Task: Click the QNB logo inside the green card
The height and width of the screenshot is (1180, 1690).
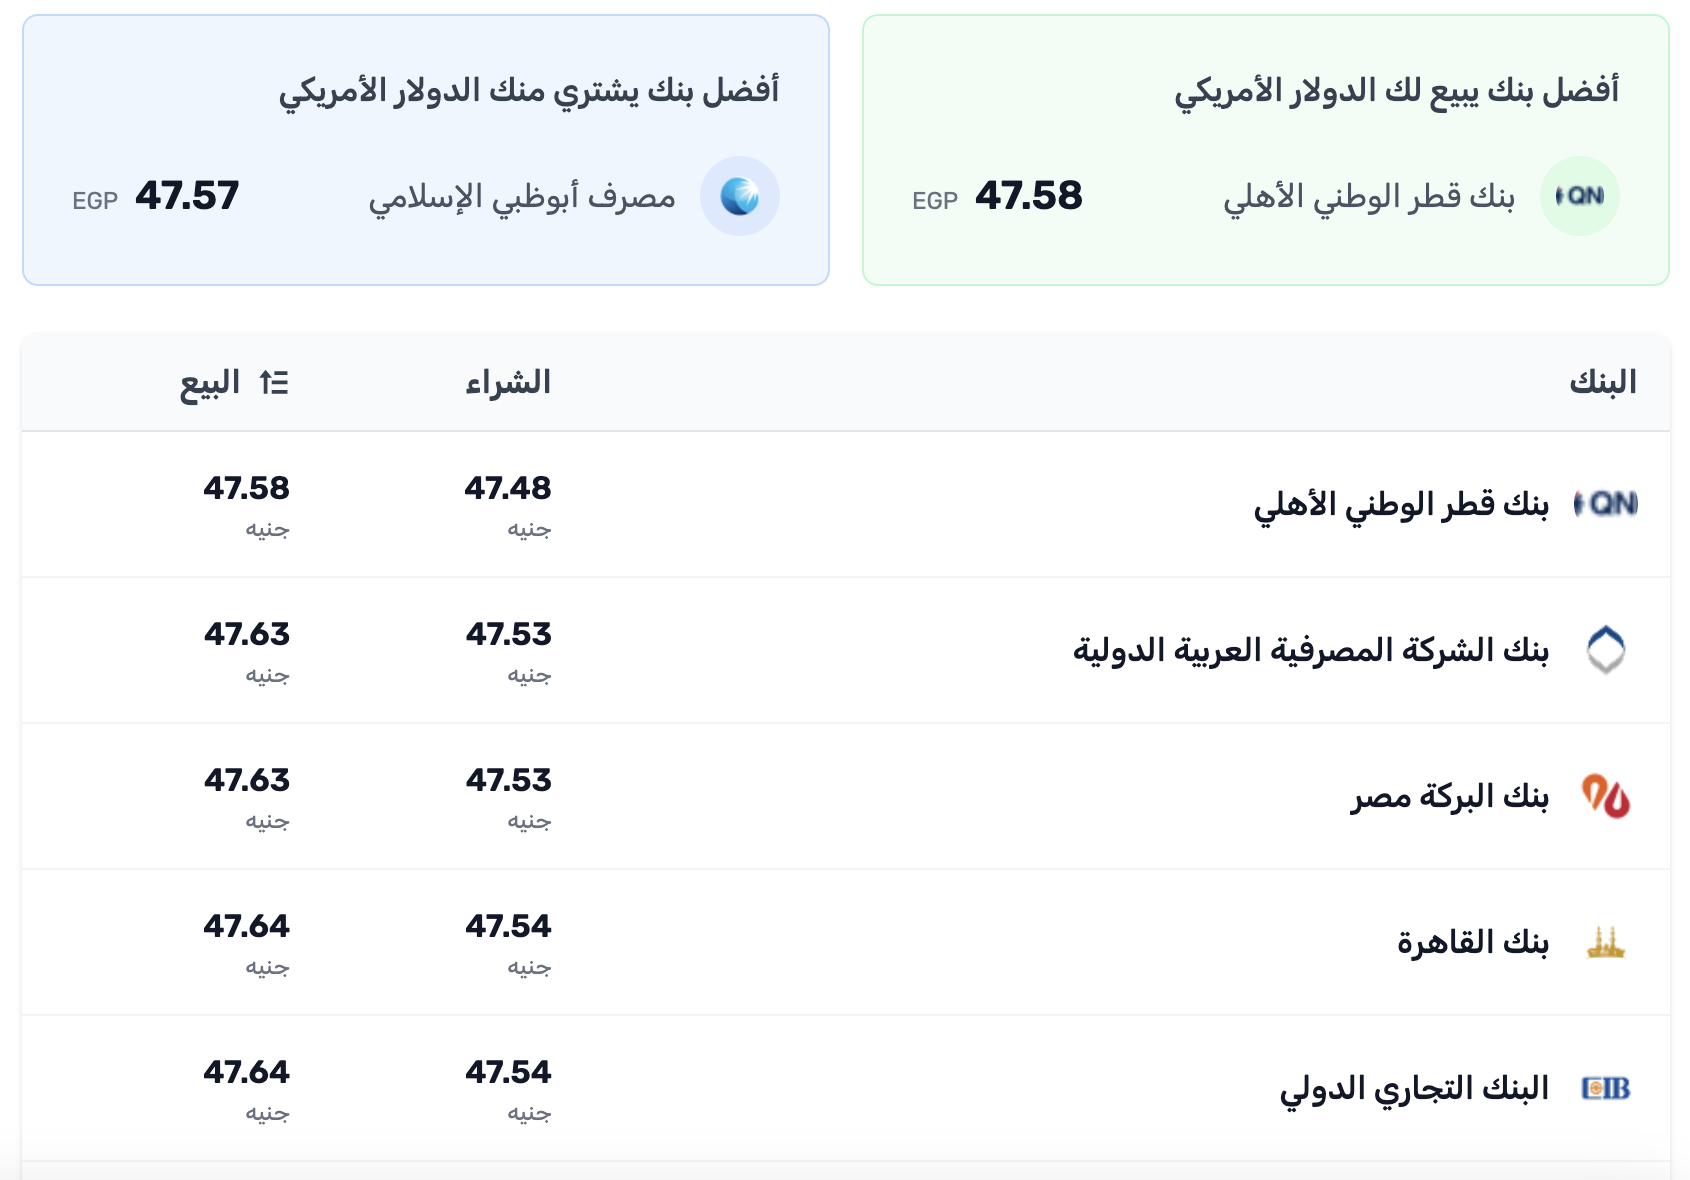Action: coord(1580,196)
